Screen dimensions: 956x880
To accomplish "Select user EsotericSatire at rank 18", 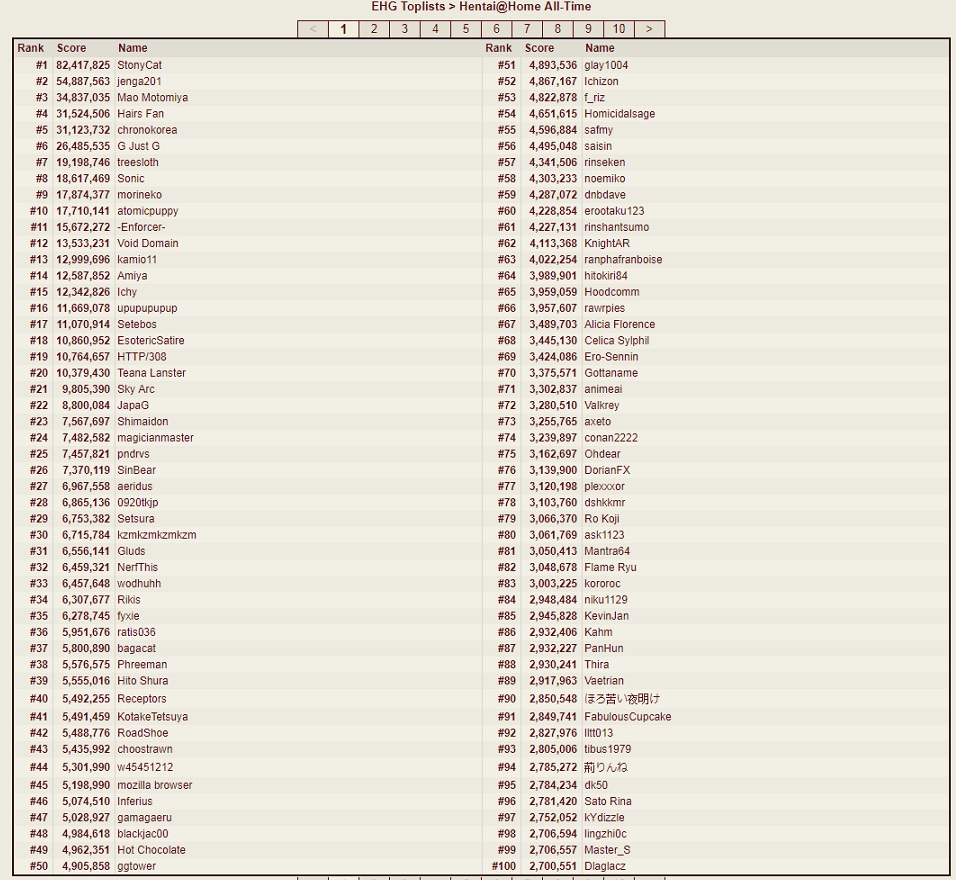I will (x=150, y=340).
